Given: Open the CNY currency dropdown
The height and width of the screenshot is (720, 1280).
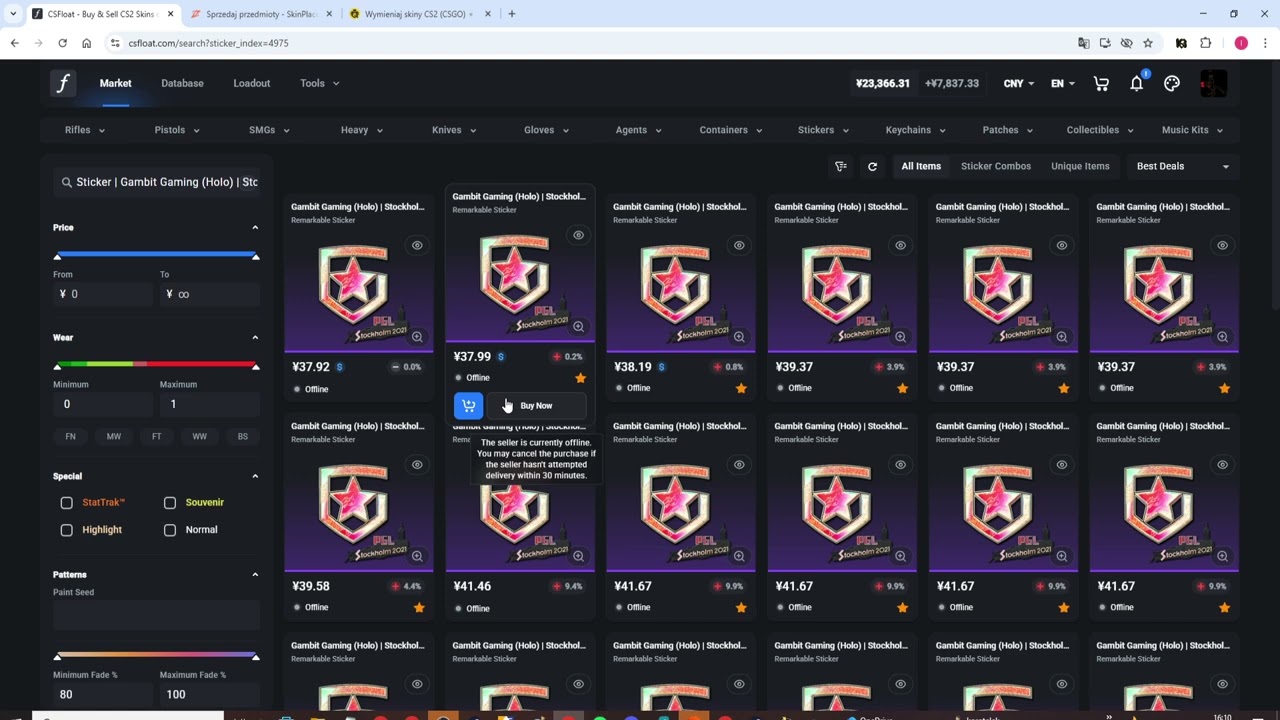Looking at the screenshot, I should 1019,84.
